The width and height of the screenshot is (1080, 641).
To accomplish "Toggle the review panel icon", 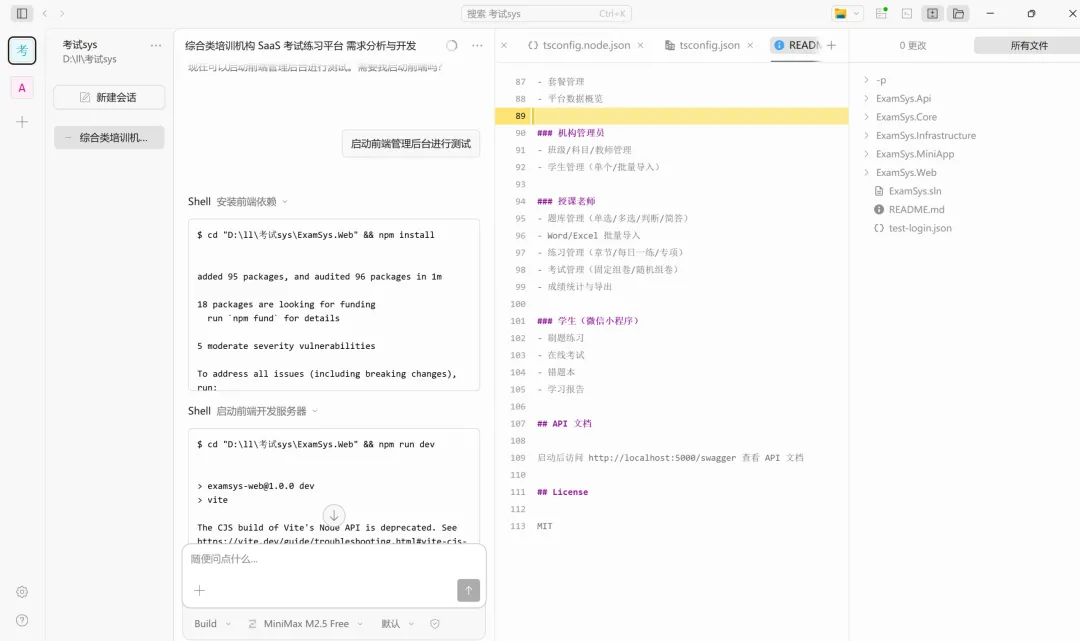I will 932,13.
